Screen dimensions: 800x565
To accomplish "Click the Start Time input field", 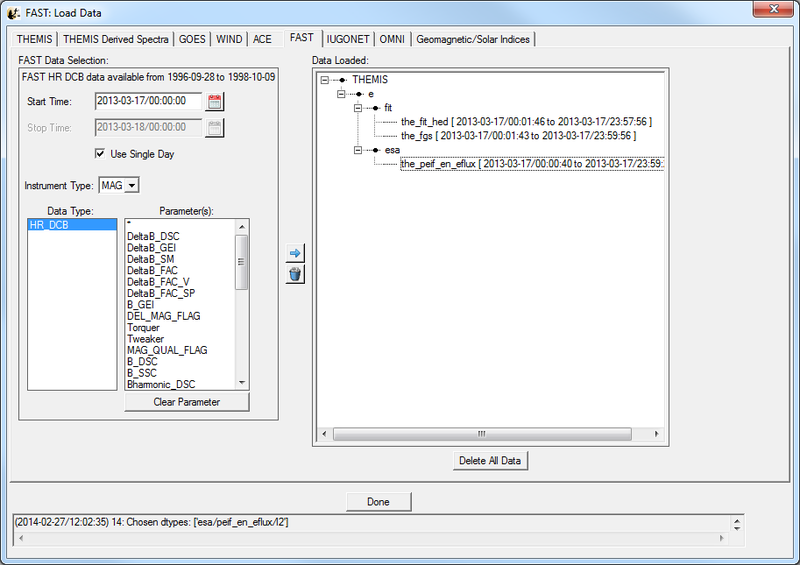I will [x=148, y=101].
